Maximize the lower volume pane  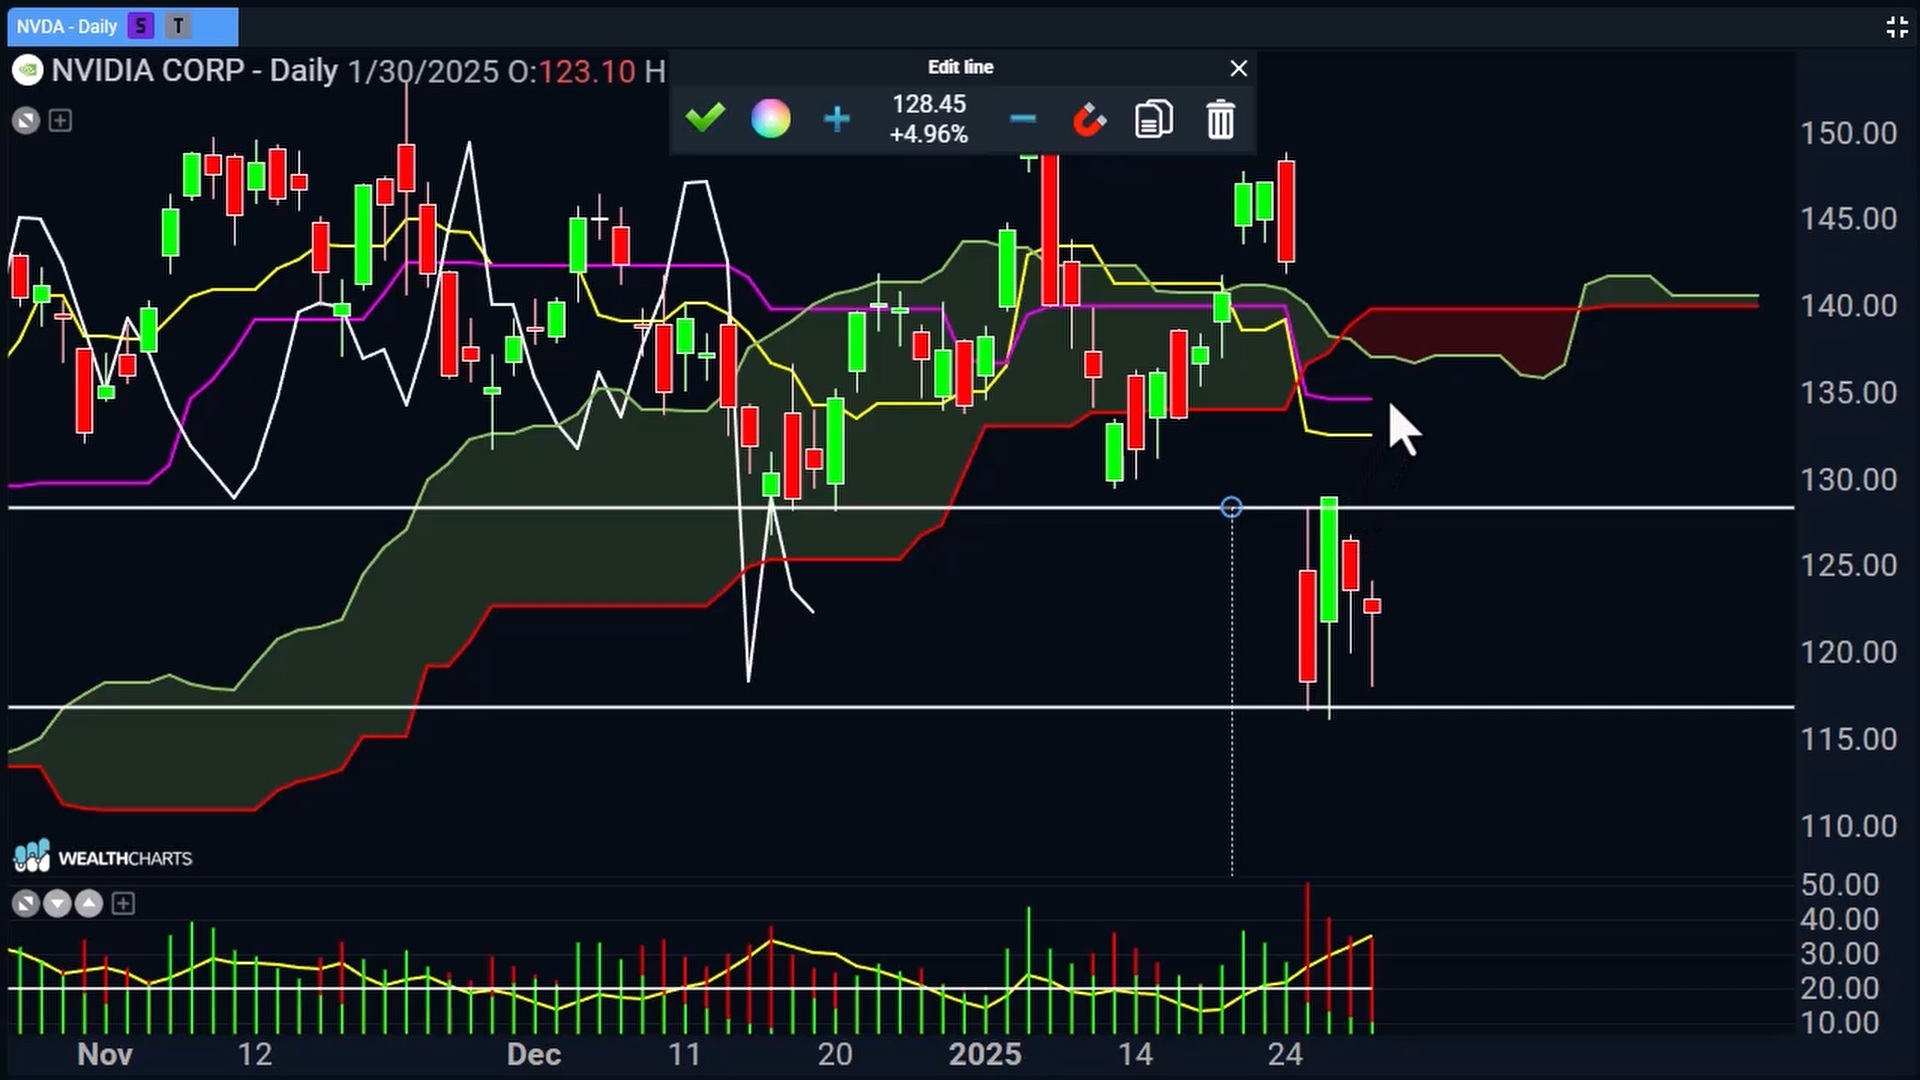(x=26, y=904)
